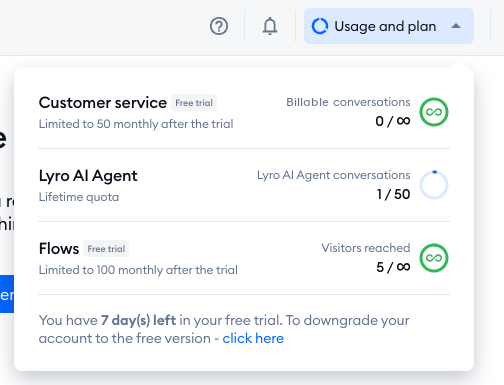Click the caret arrow beside Usage and plan

456,26
